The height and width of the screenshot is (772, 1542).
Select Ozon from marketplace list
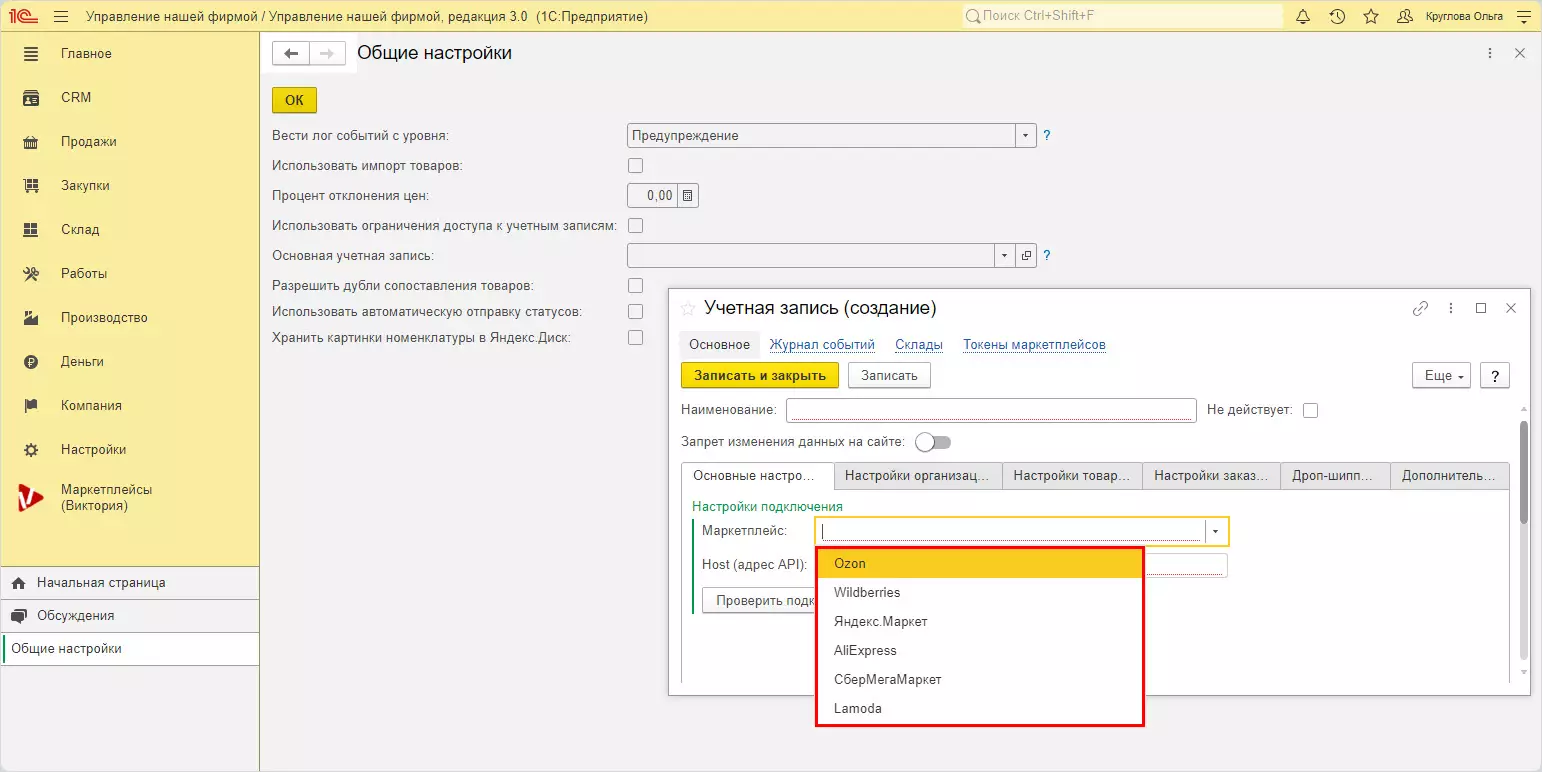[x=980, y=564]
